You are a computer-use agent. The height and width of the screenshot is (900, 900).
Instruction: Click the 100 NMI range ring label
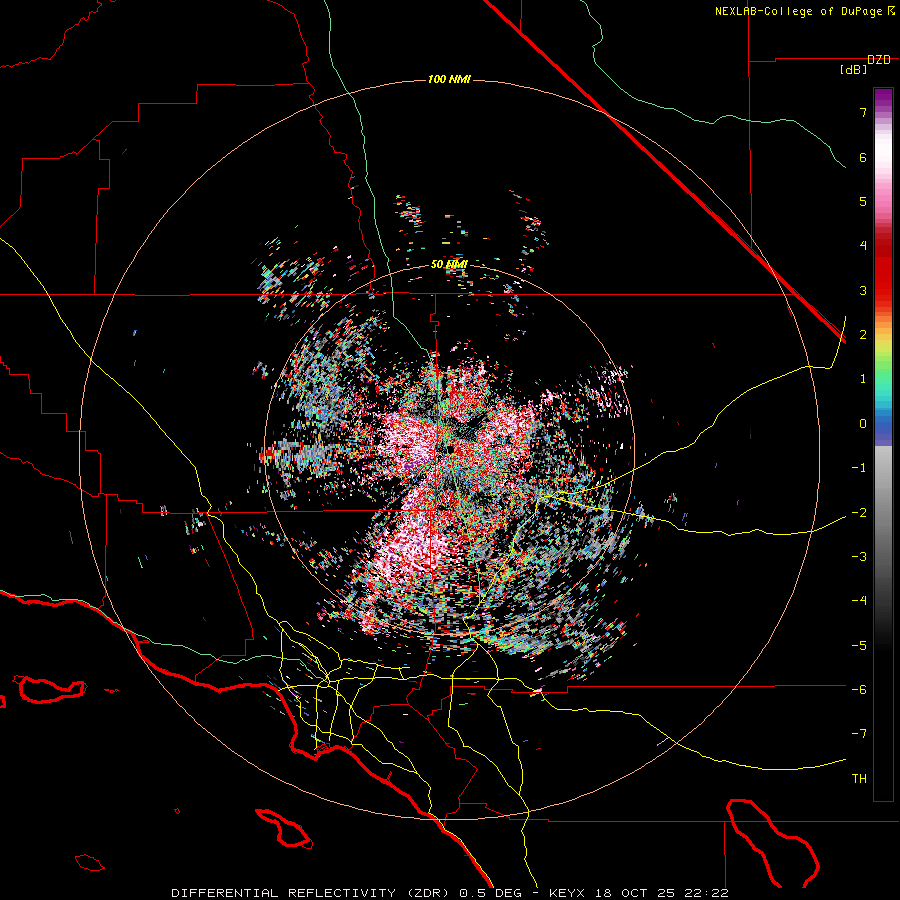449,79
